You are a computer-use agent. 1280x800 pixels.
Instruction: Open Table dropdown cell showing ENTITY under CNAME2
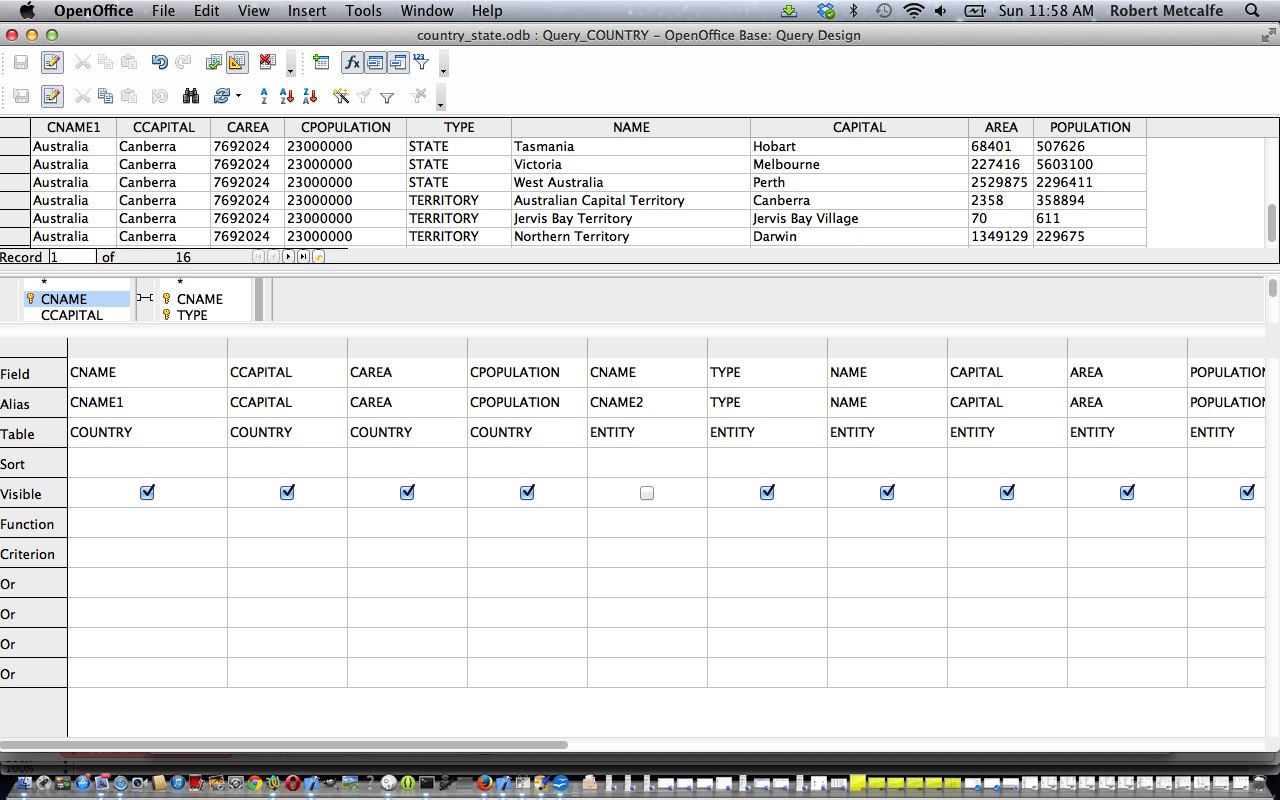[647, 432]
